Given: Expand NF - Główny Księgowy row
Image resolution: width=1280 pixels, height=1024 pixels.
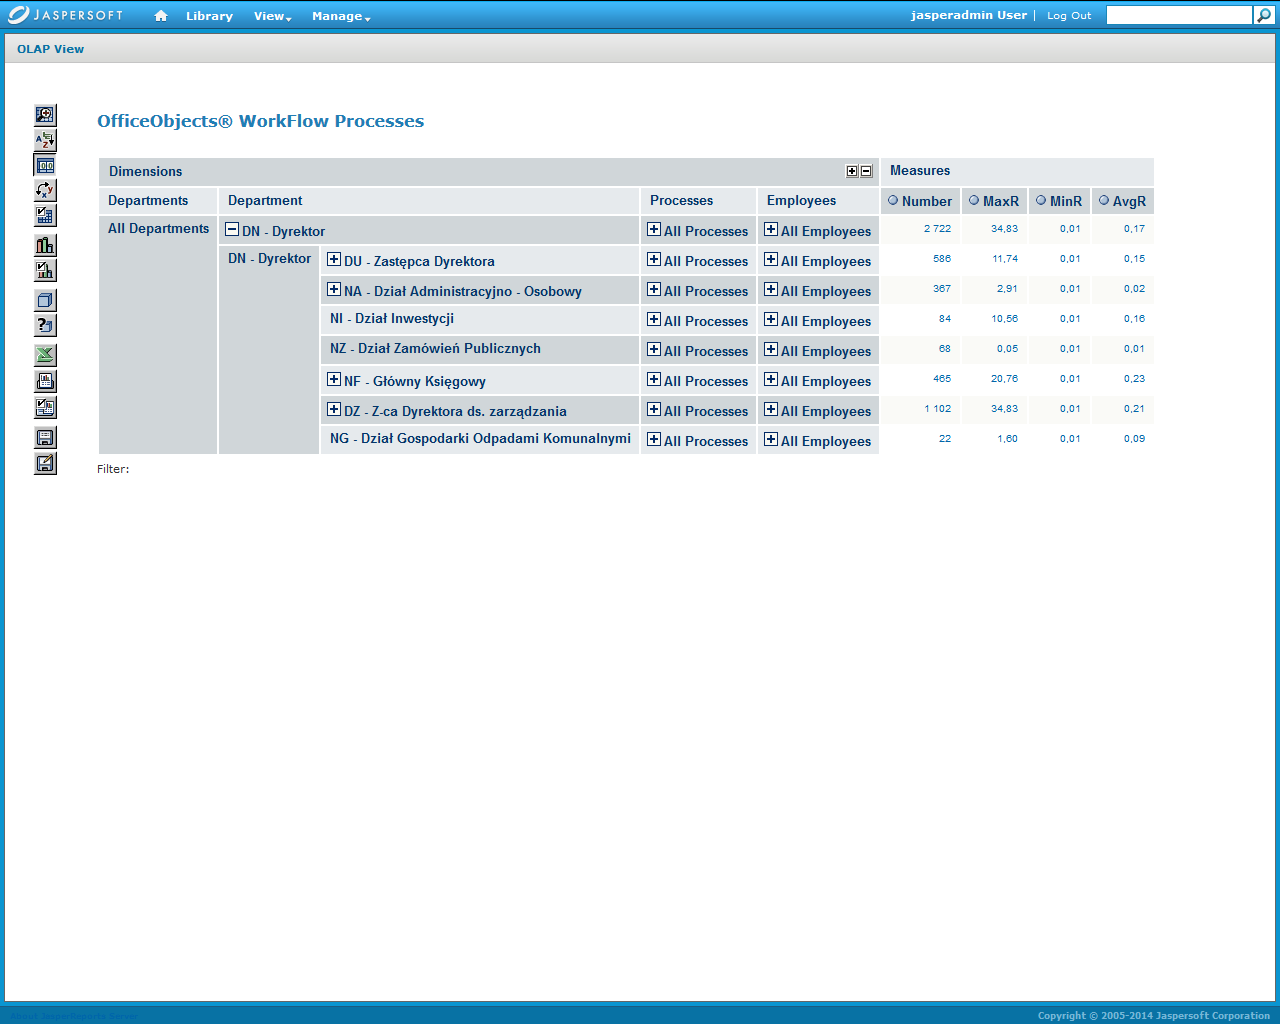Looking at the screenshot, I should [334, 379].
